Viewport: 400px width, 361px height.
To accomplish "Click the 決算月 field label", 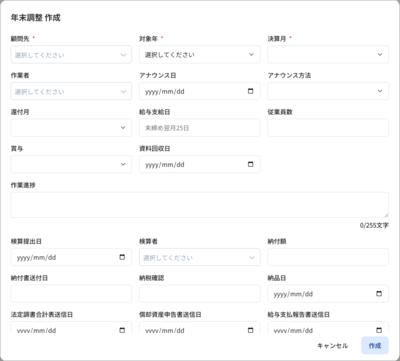I will pos(277,39).
